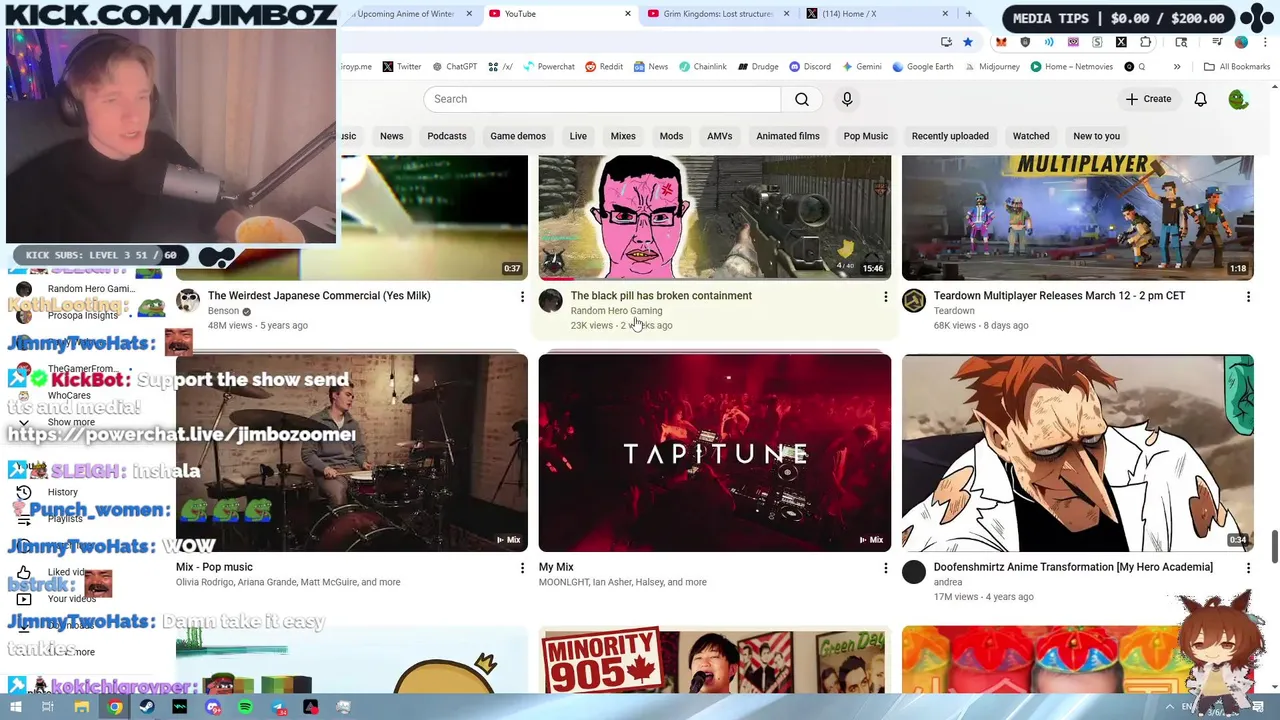Open Drudge bookmark
Screen dimensions: 1280x720
[758, 67]
